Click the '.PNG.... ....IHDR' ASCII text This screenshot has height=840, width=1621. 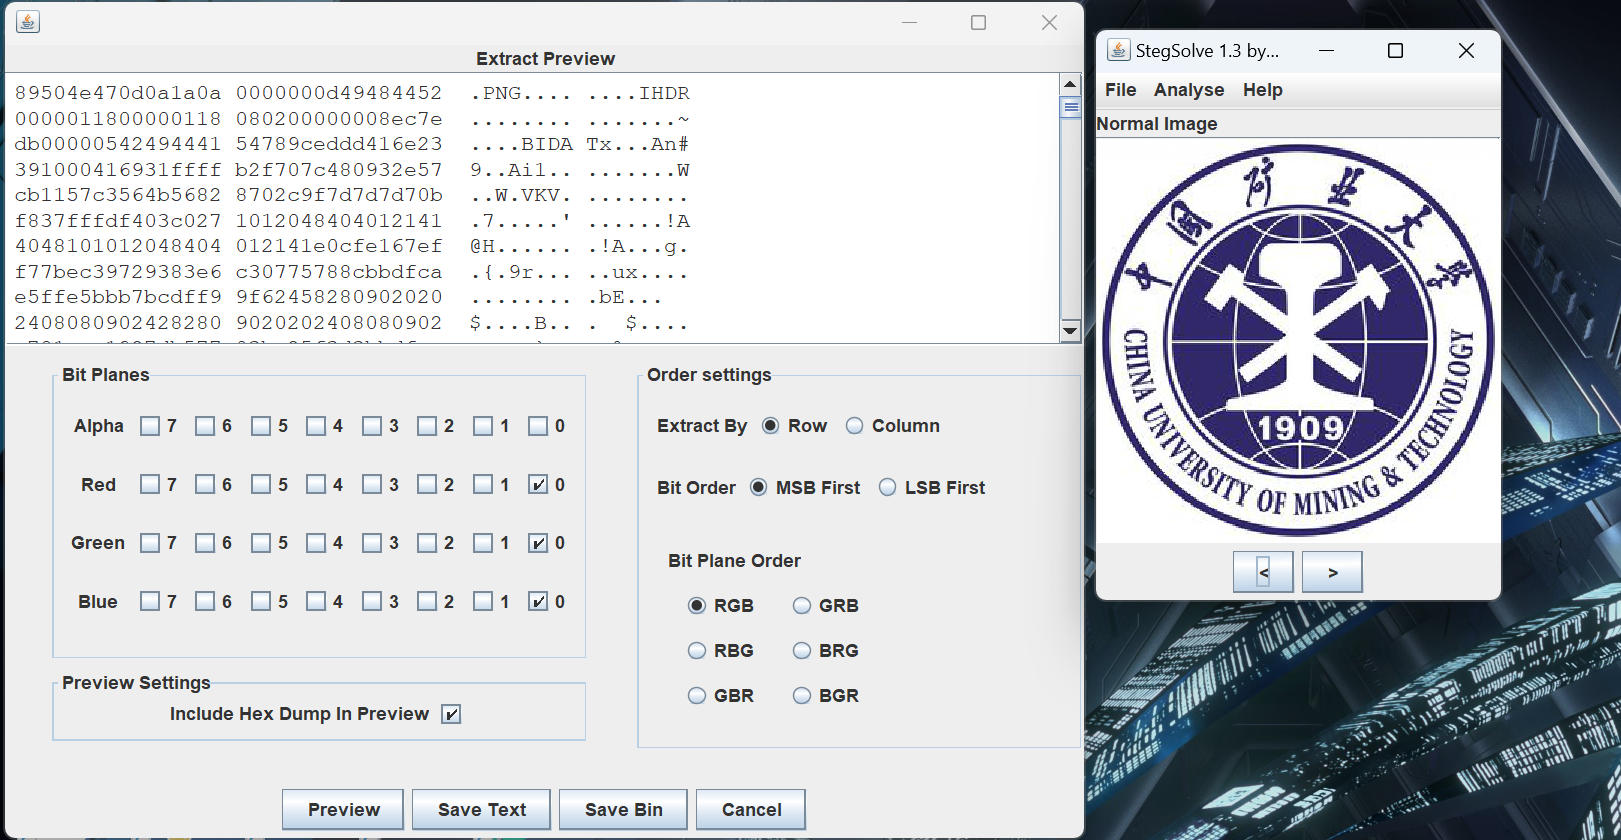[x=580, y=93]
